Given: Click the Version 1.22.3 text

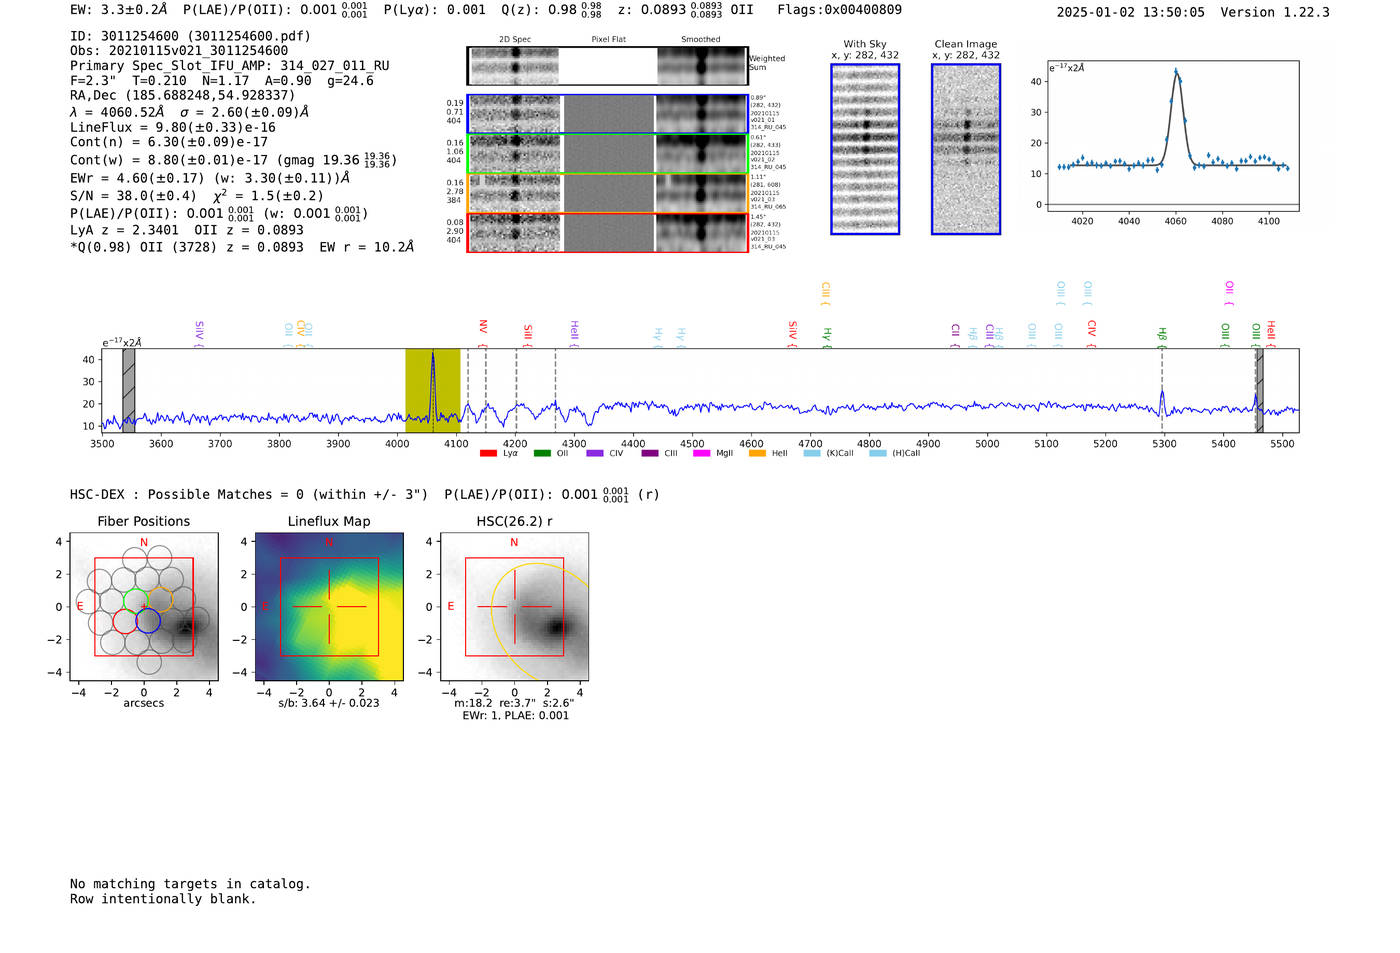Looking at the screenshot, I should [x=1275, y=12].
